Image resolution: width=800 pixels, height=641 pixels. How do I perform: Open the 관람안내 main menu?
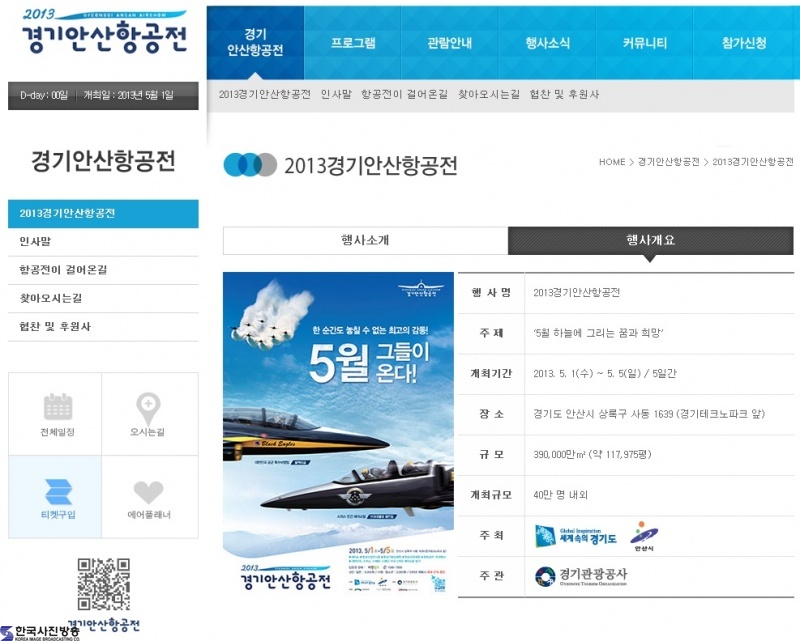coord(449,42)
